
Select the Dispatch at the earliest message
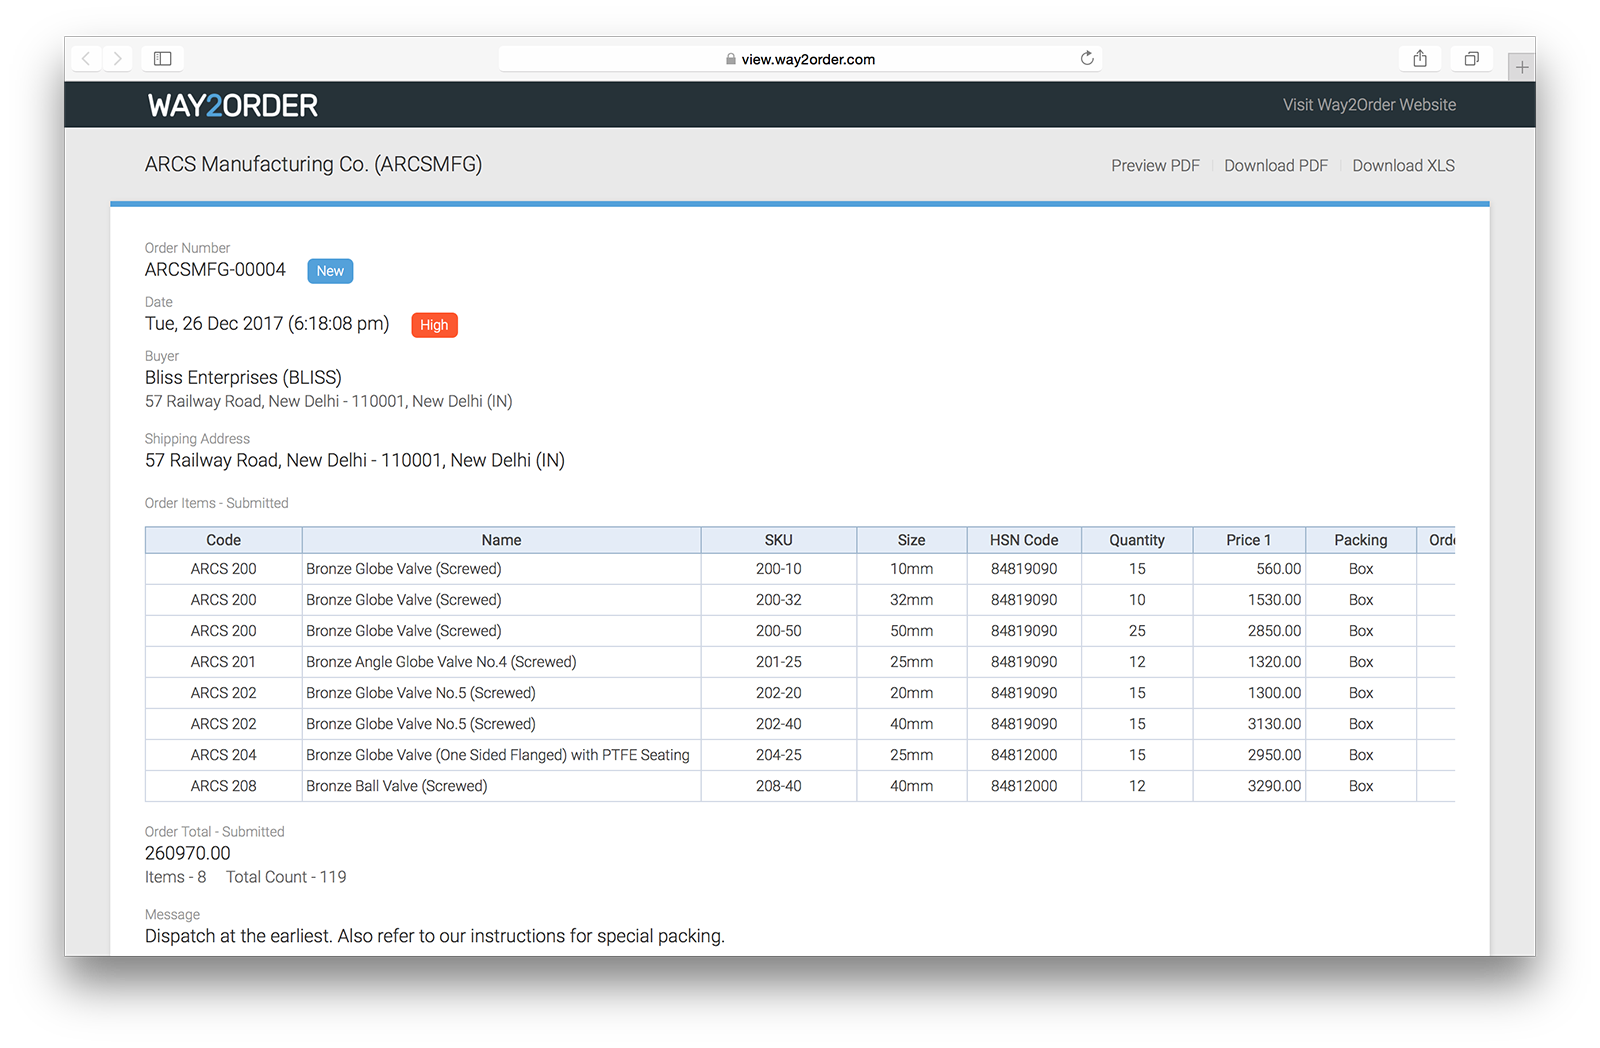click(435, 936)
